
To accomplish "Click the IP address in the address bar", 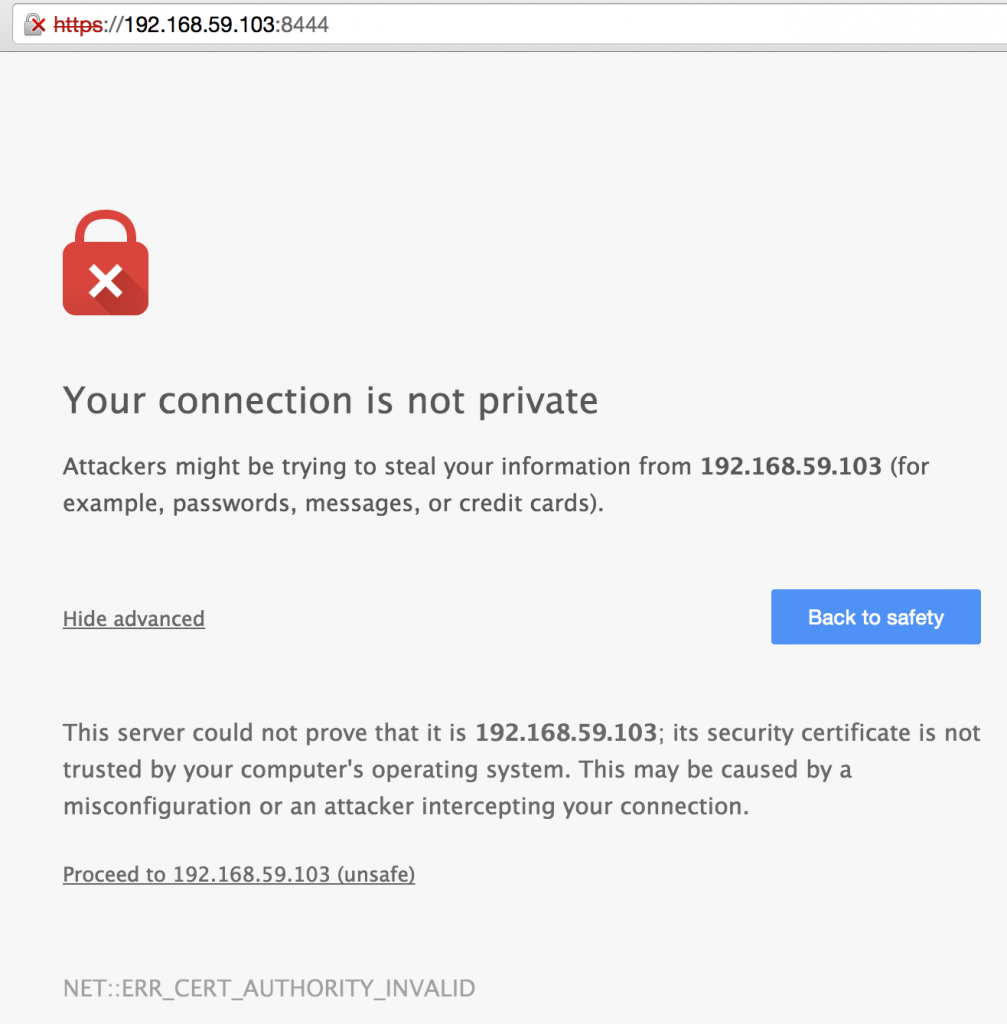I will point(199,25).
